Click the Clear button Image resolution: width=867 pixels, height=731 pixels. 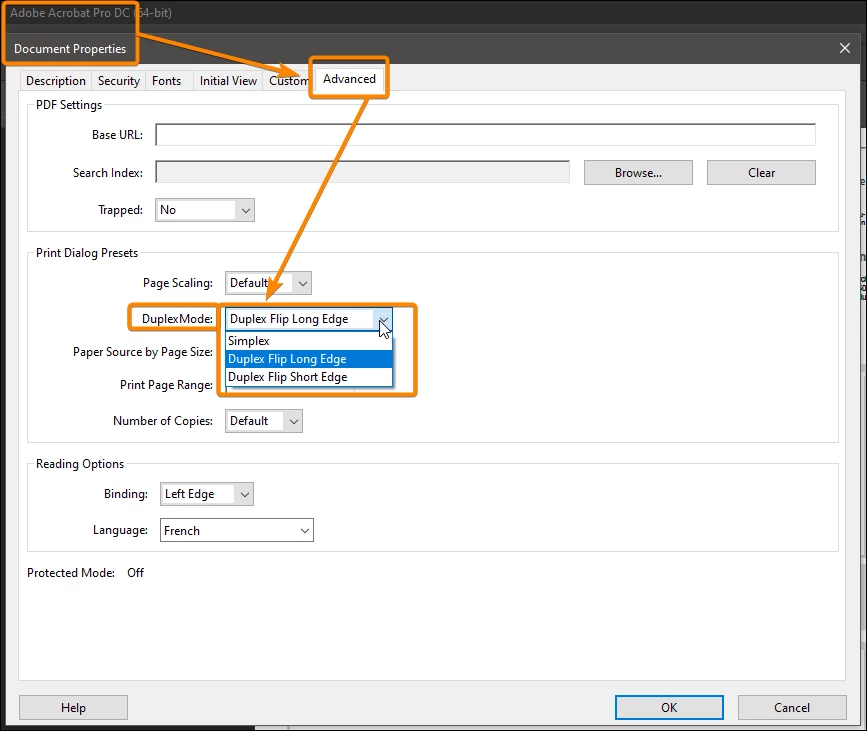pyautogui.click(x=761, y=173)
